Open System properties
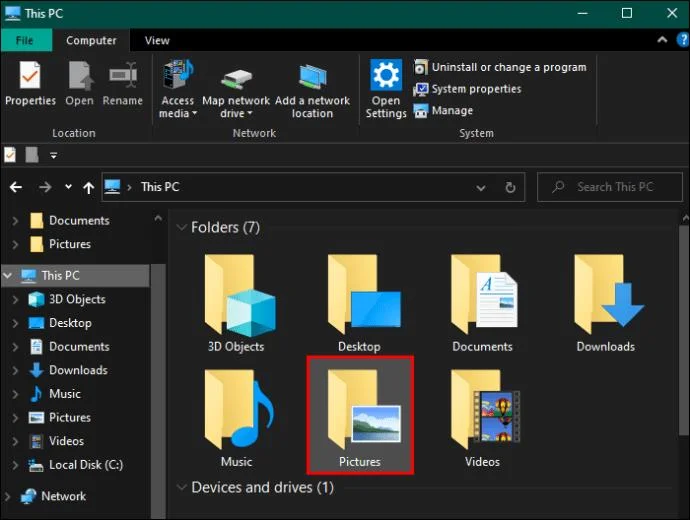Image resolution: width=690 pixels, height=520 pixels. [x=467, y=89]
